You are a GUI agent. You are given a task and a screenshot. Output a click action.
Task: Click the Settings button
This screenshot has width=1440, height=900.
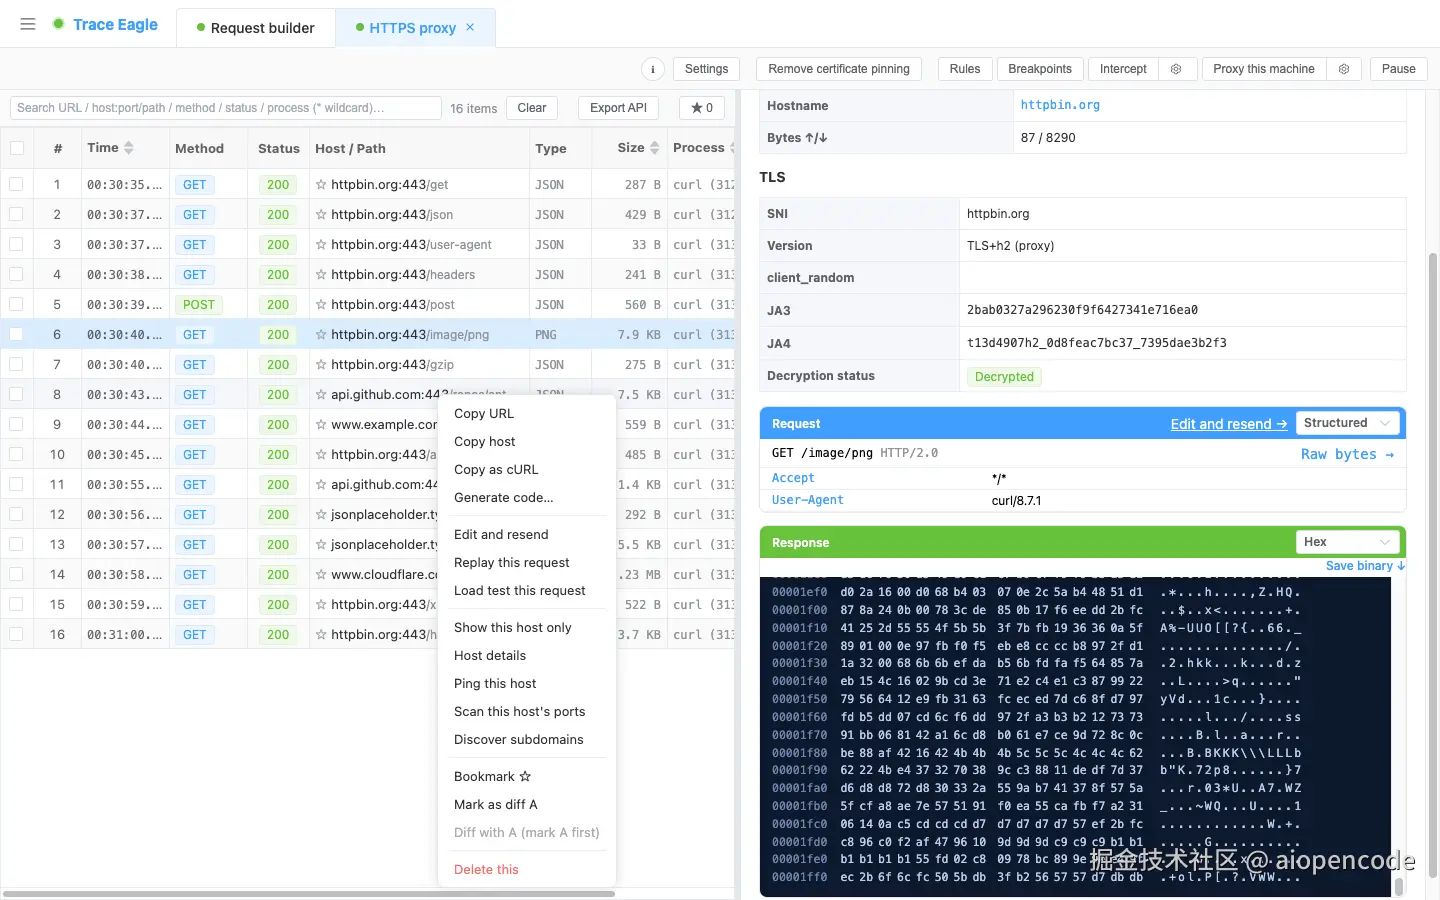[707, 69]
